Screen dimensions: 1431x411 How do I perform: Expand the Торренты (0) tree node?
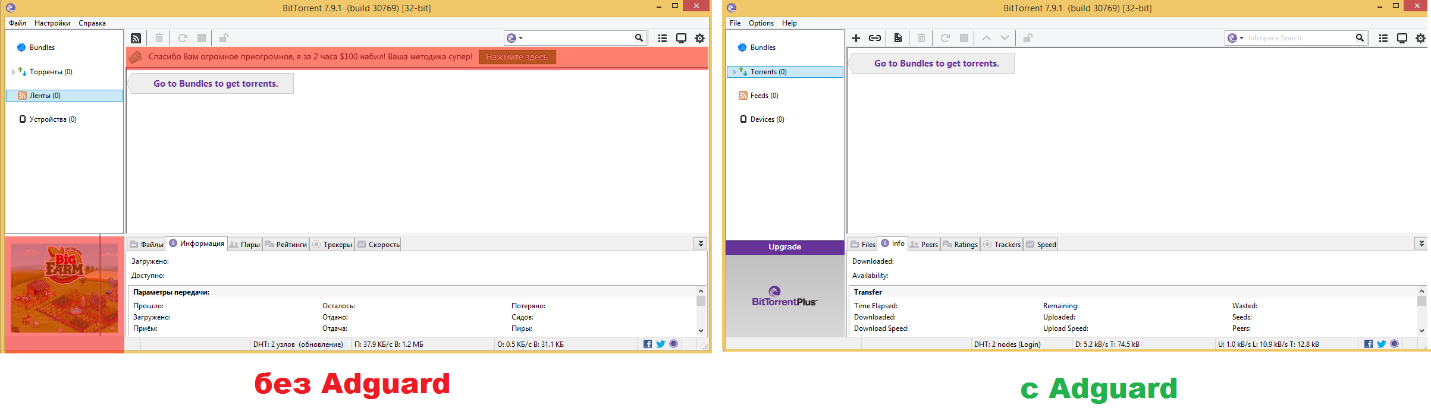[x=13, y=72]
